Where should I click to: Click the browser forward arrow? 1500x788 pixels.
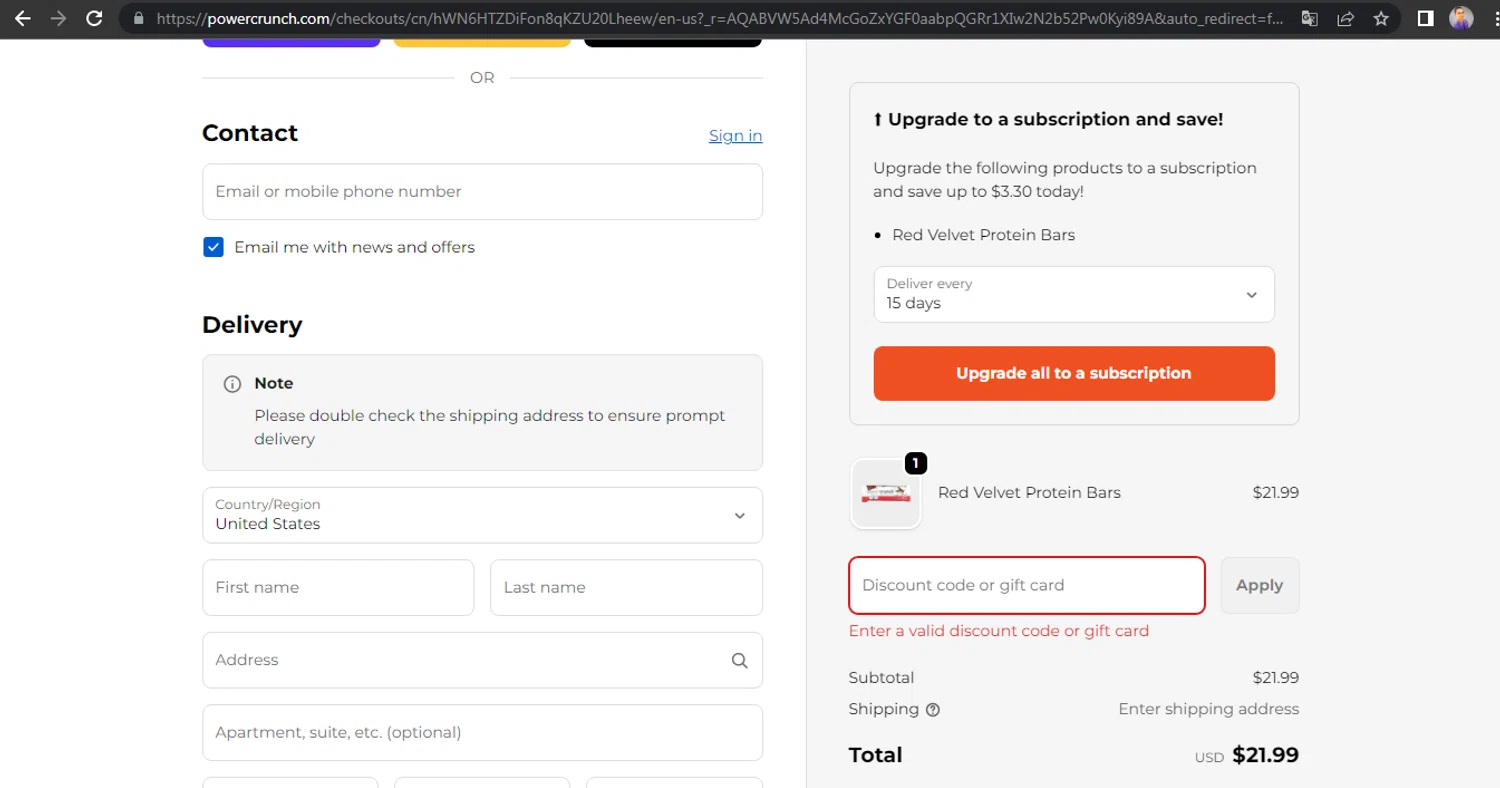(58, 18)
